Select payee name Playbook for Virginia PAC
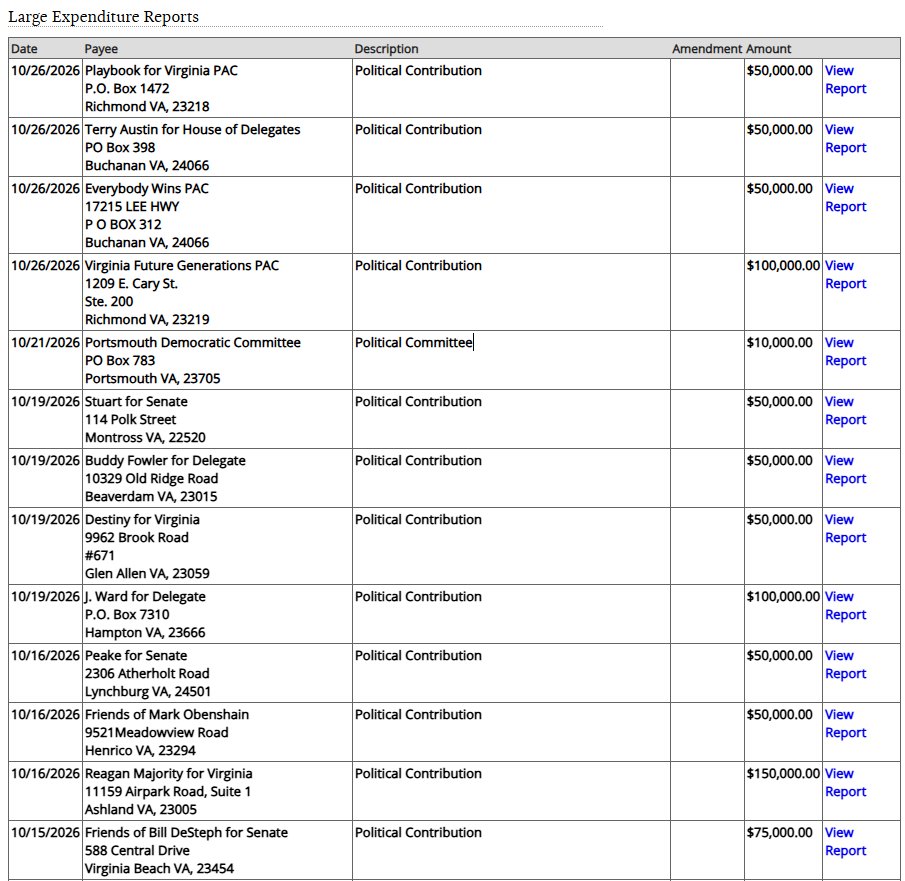This screenshot has height=881, width=905. (161, 70)
